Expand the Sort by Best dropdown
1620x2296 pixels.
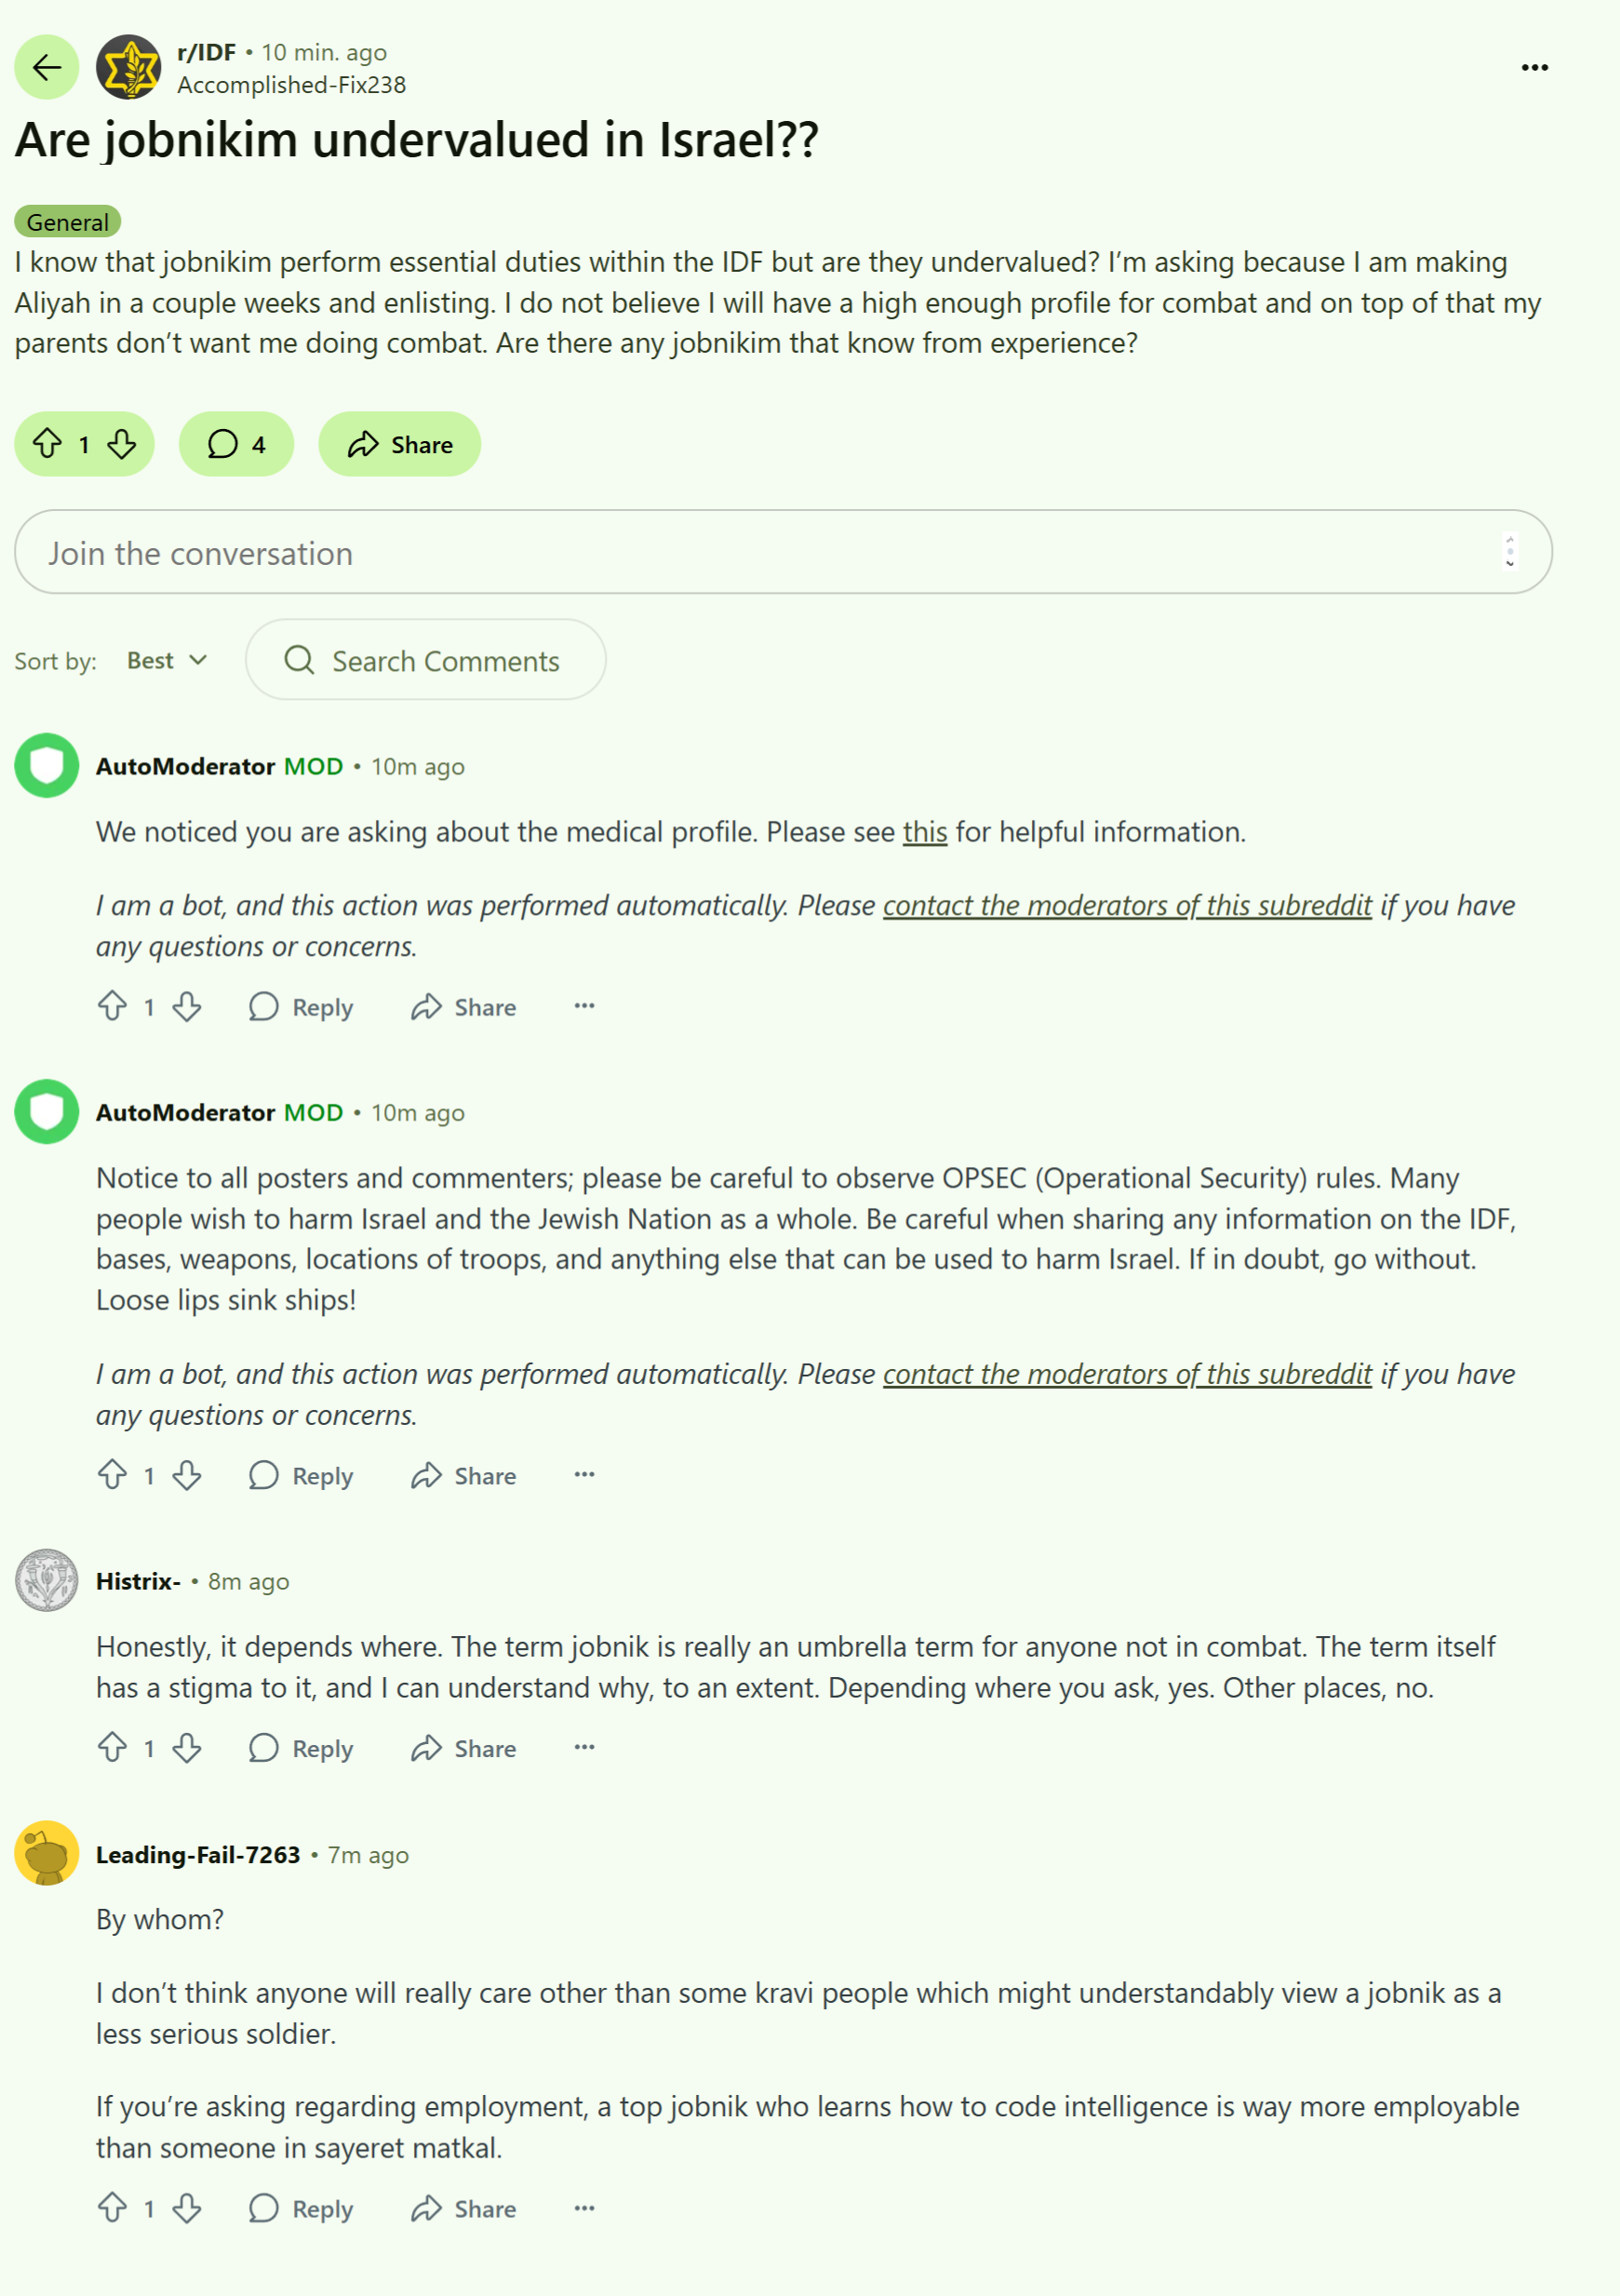tap(167, 660)
